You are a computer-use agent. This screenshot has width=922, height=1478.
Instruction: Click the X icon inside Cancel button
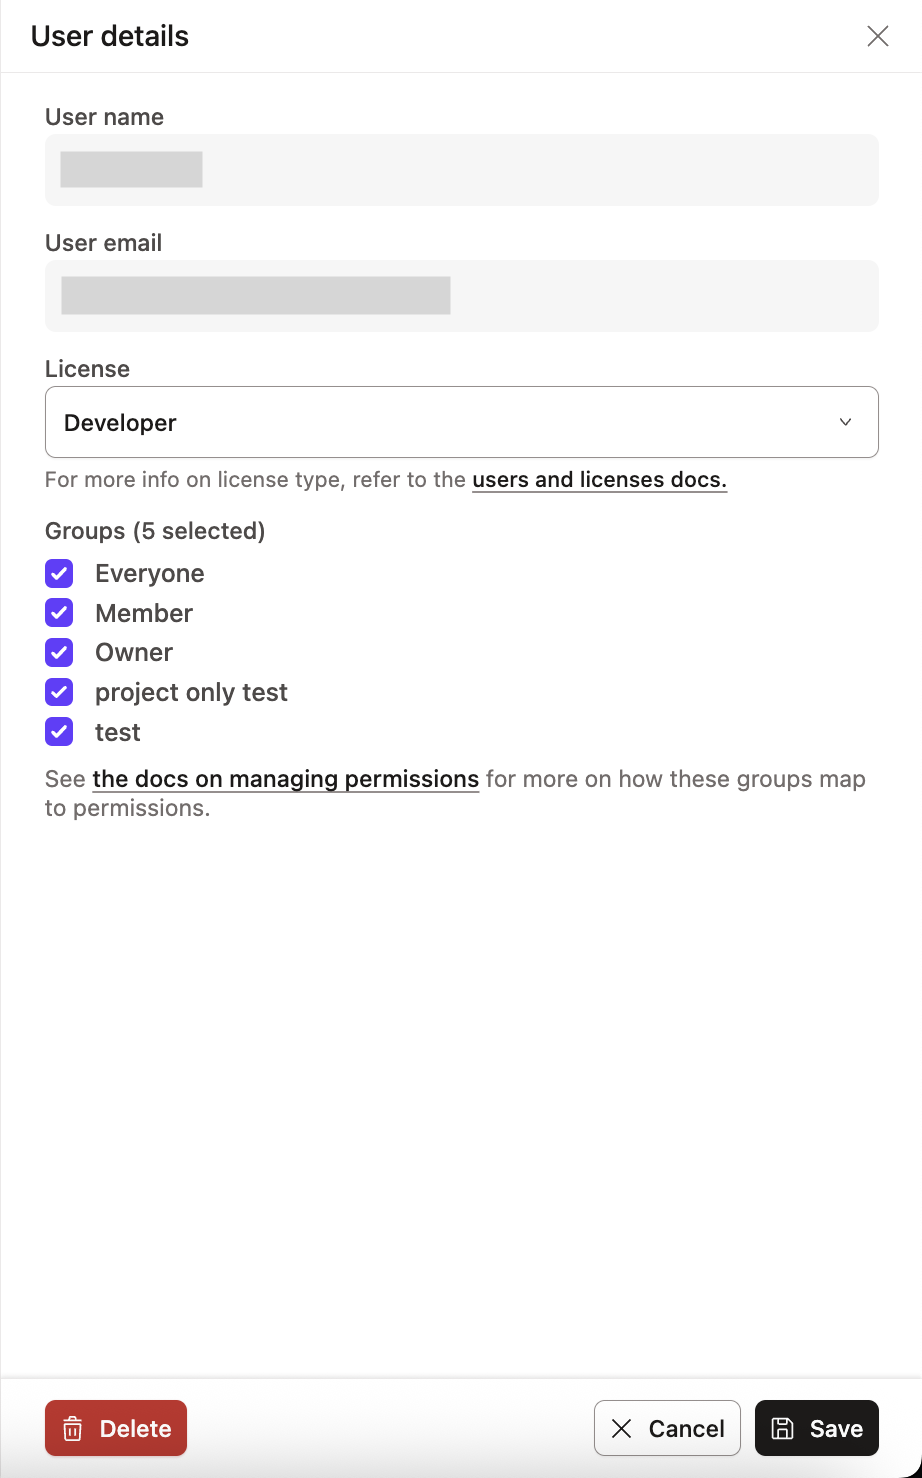point(620,1428)
